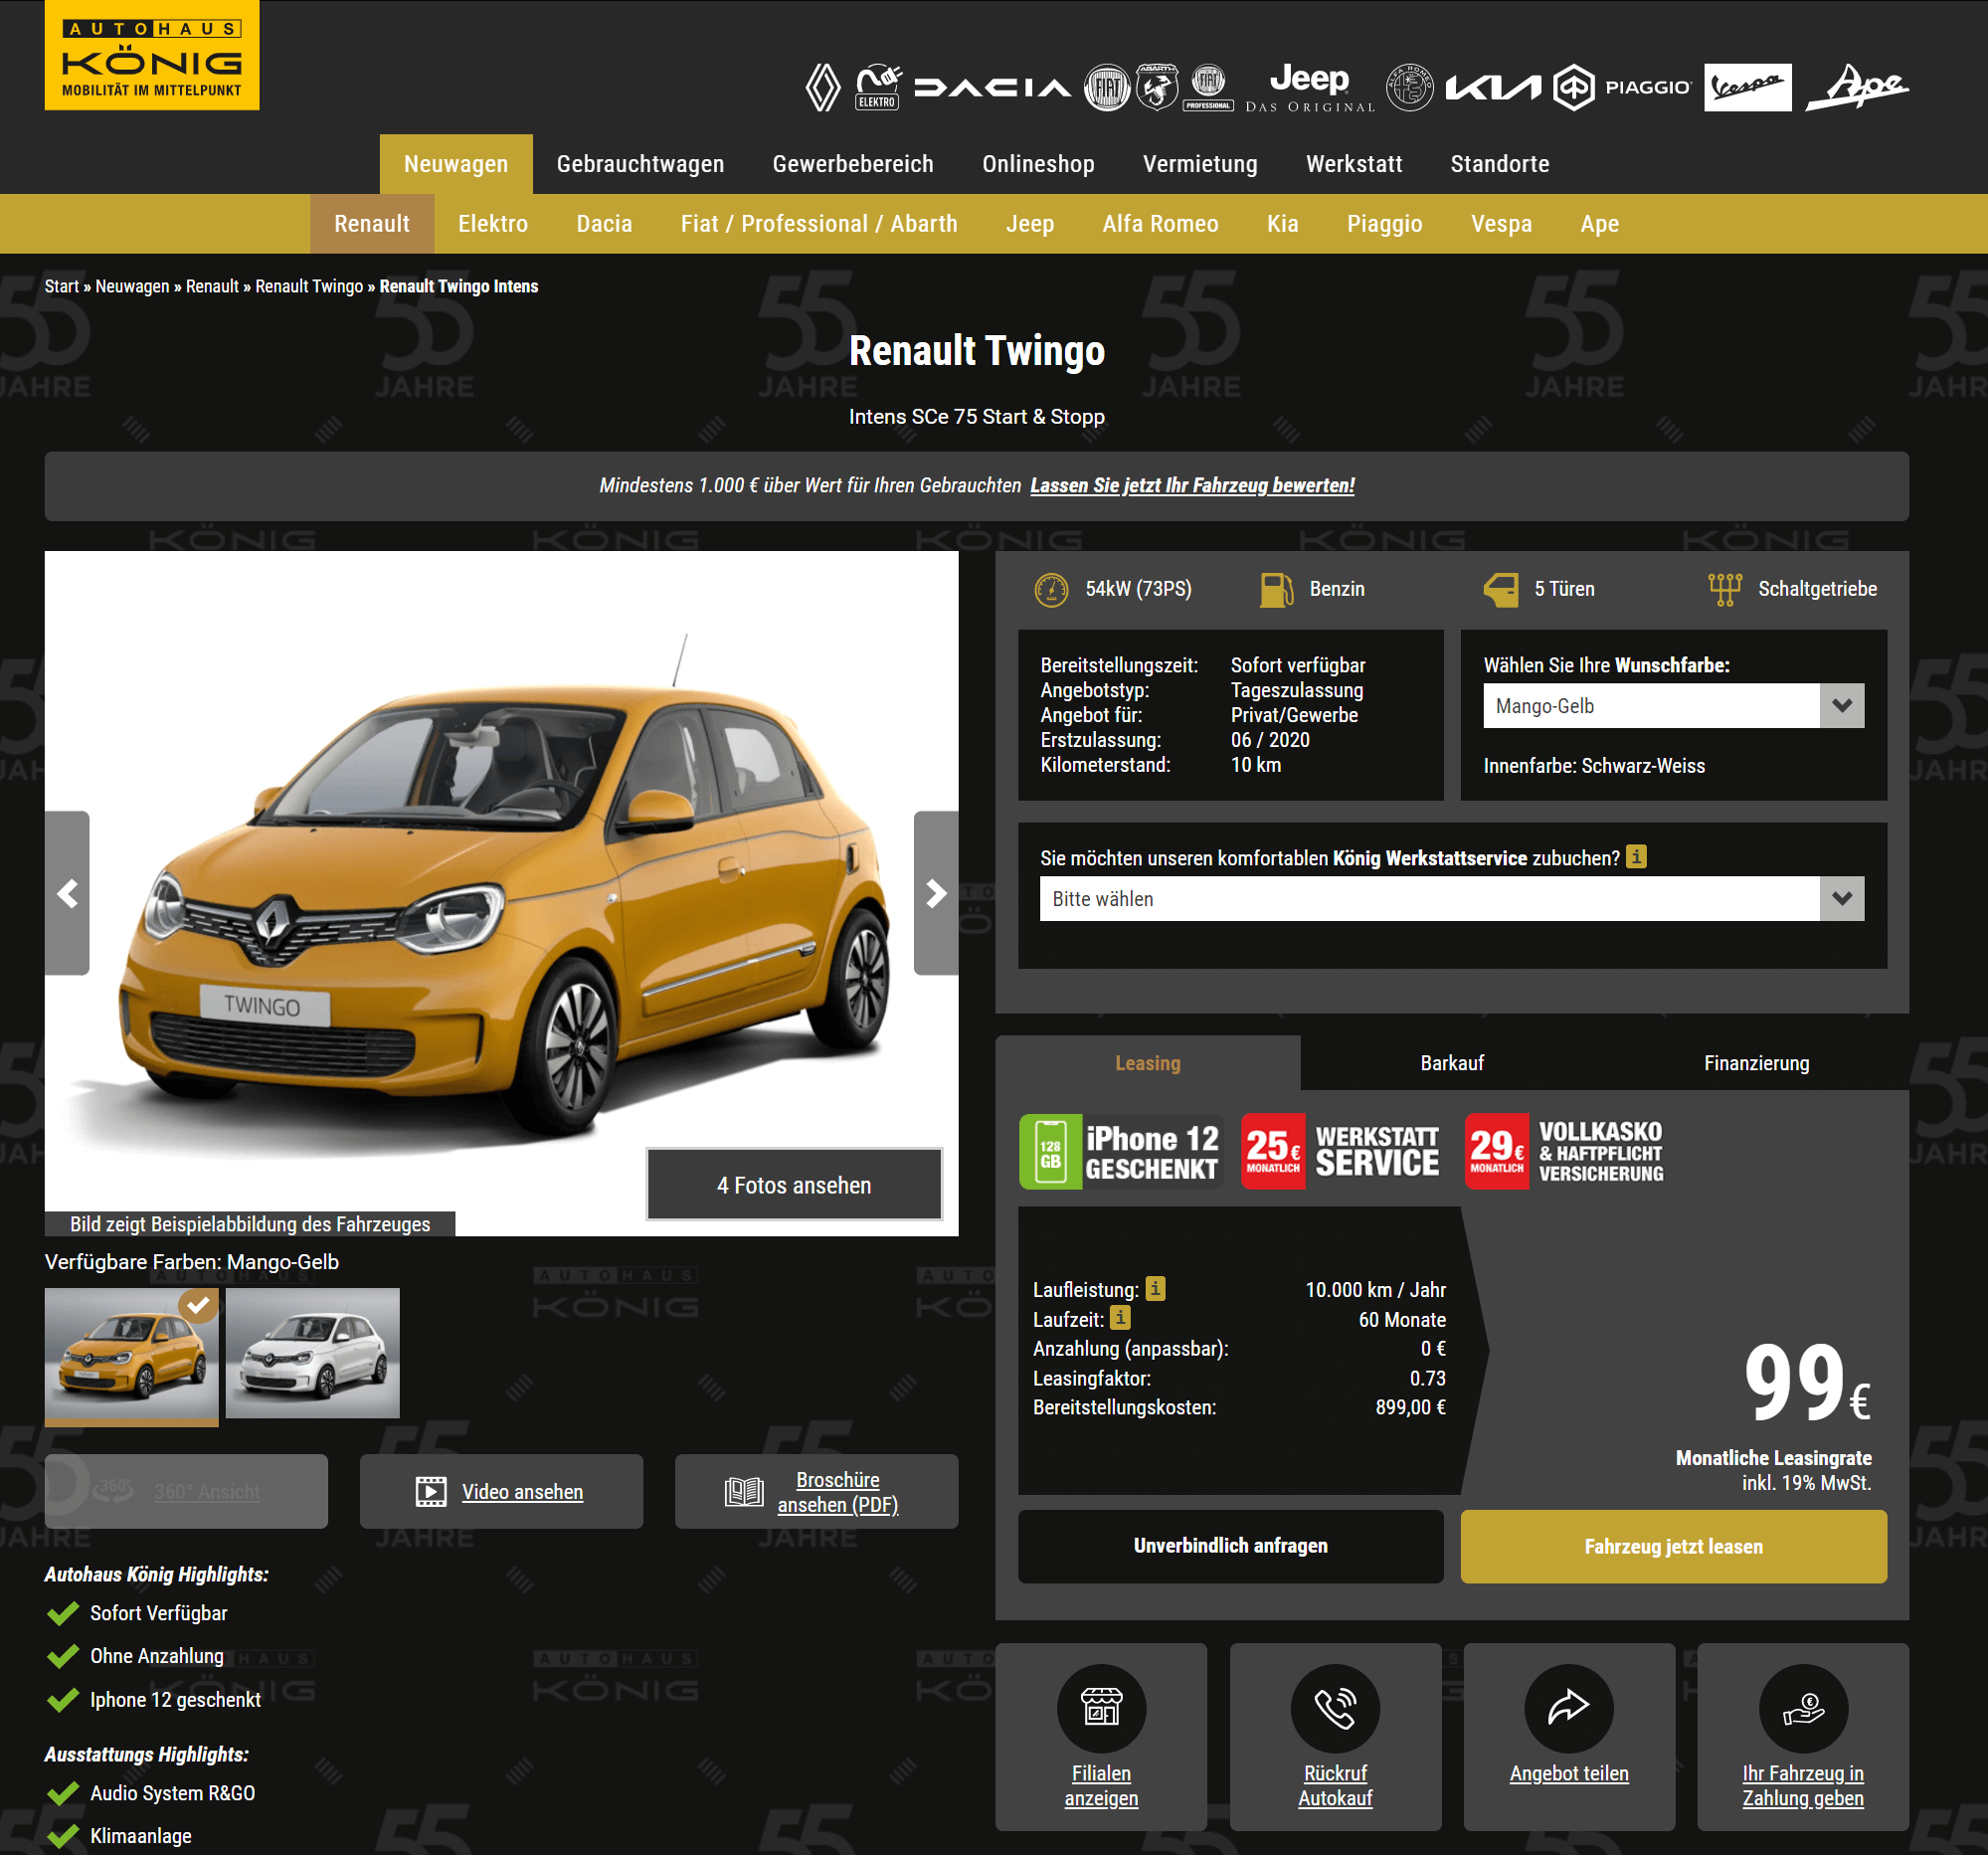The height and width of the screenshot is (1855, 1988).
Task: Open the Abarth scorpion logo
Action: (1157, 87)
